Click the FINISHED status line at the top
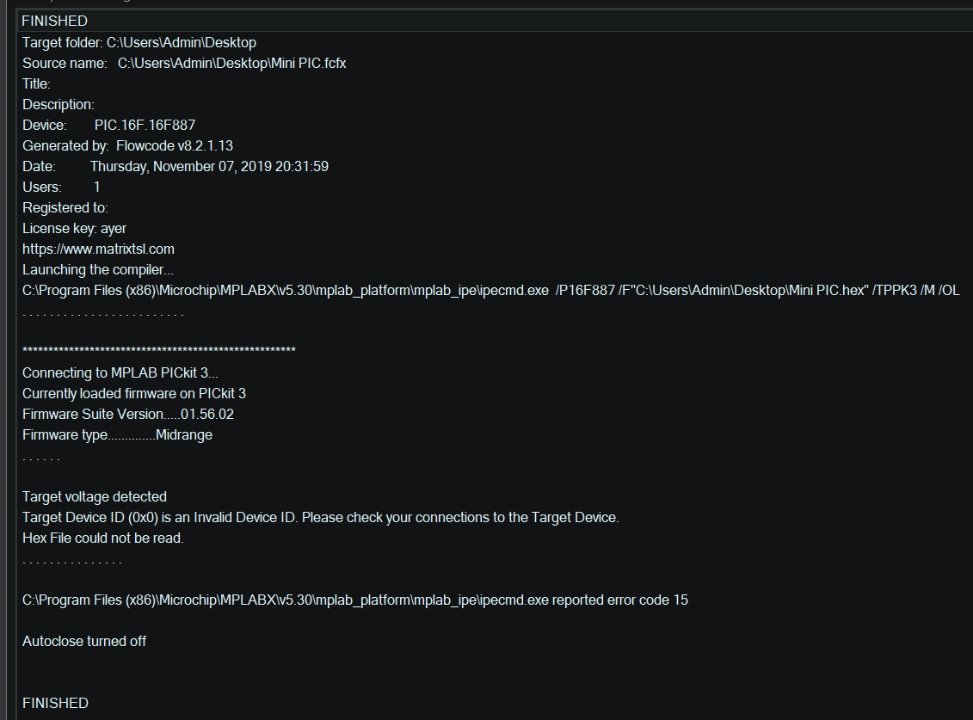 [x=55, y=20]
